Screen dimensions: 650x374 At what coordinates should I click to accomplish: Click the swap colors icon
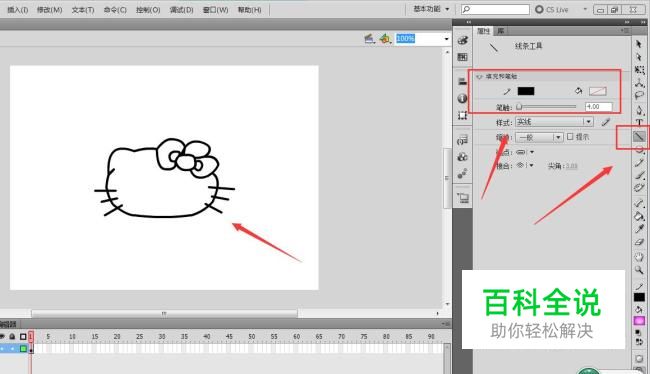[639, 342]
